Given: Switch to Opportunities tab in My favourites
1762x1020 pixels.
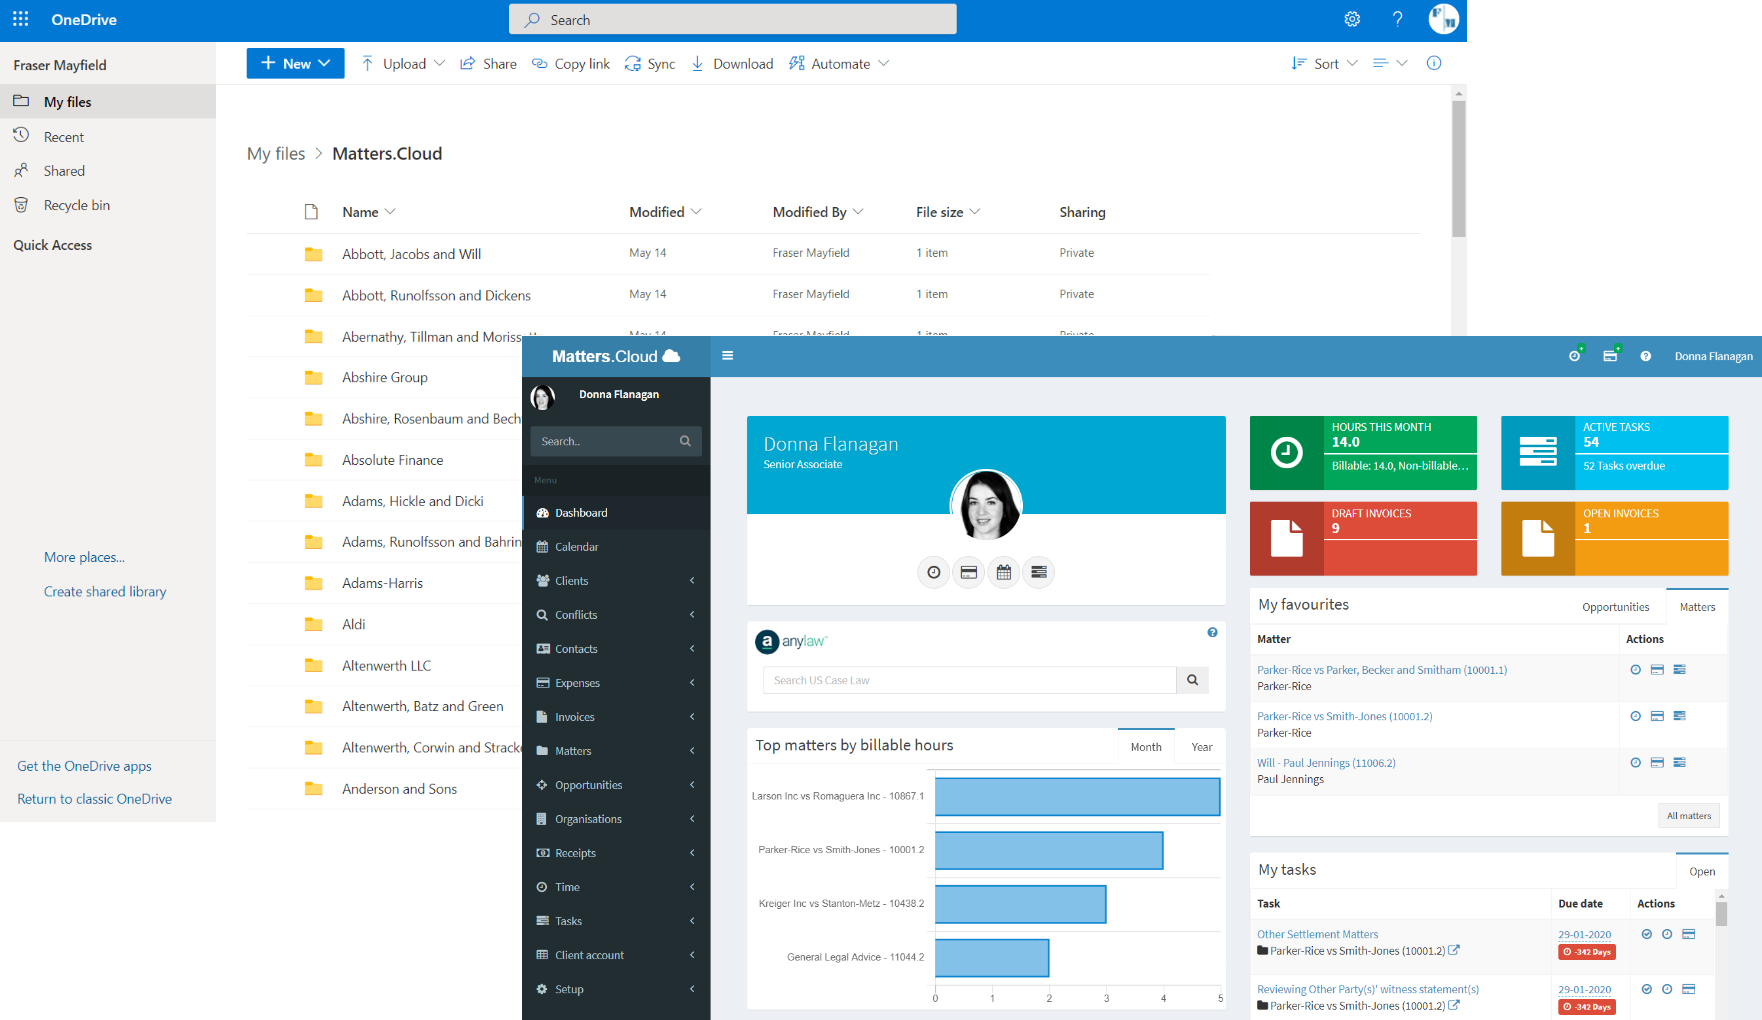Looking at the screenshot, I should click(x=1615, y=607).
